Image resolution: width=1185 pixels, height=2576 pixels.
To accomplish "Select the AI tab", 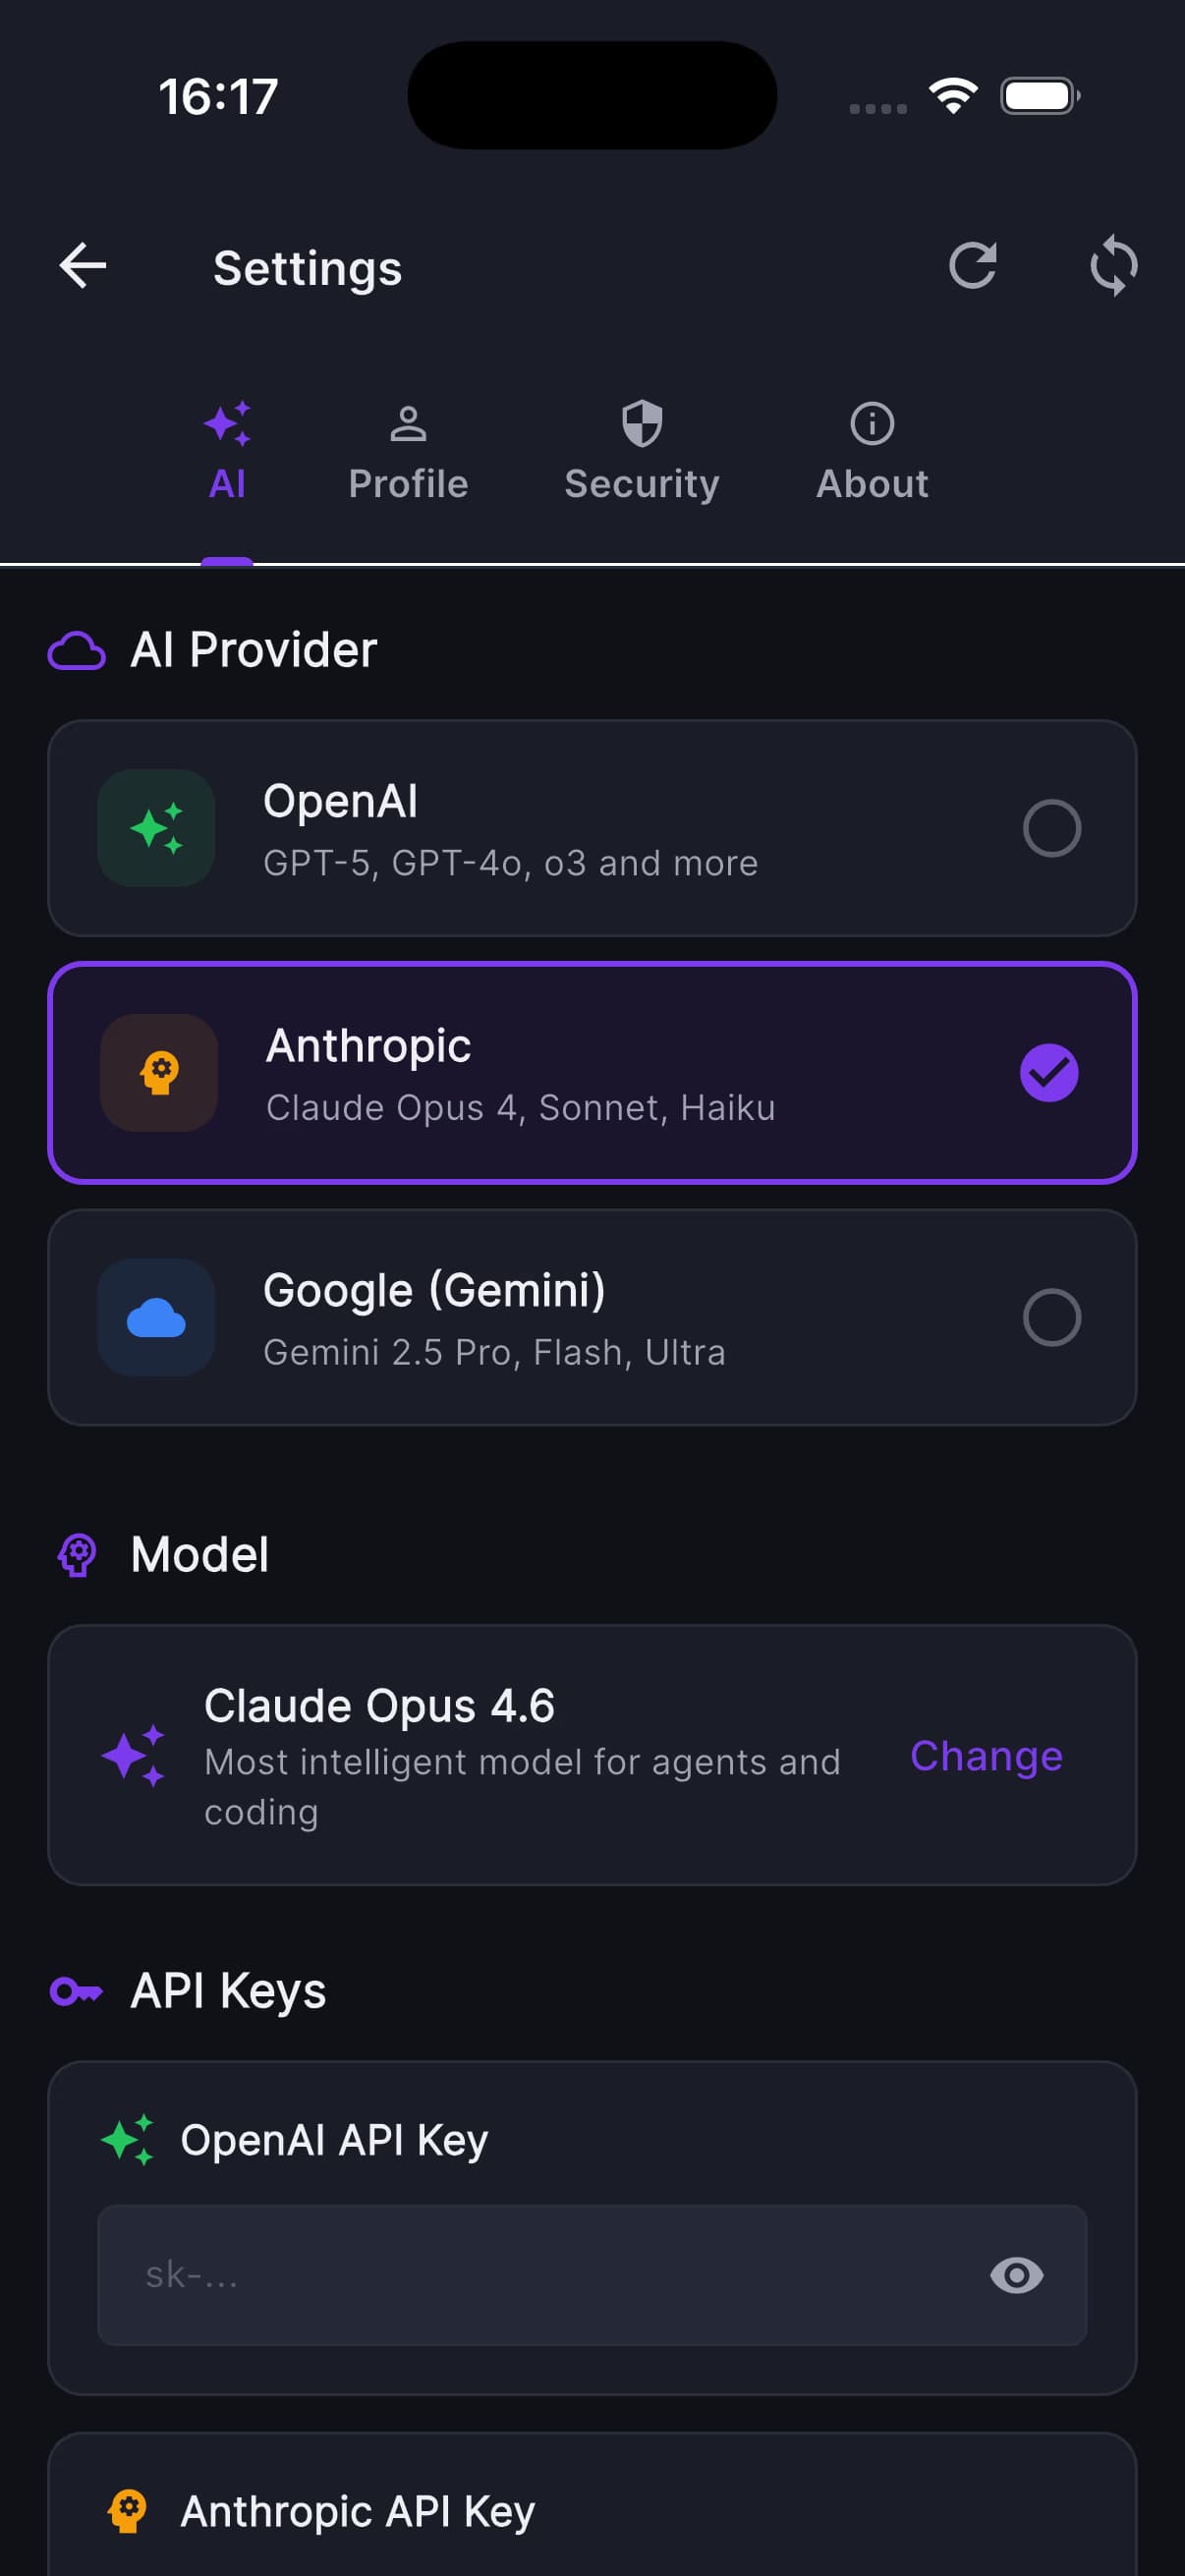I will click(x=227, y=453).
